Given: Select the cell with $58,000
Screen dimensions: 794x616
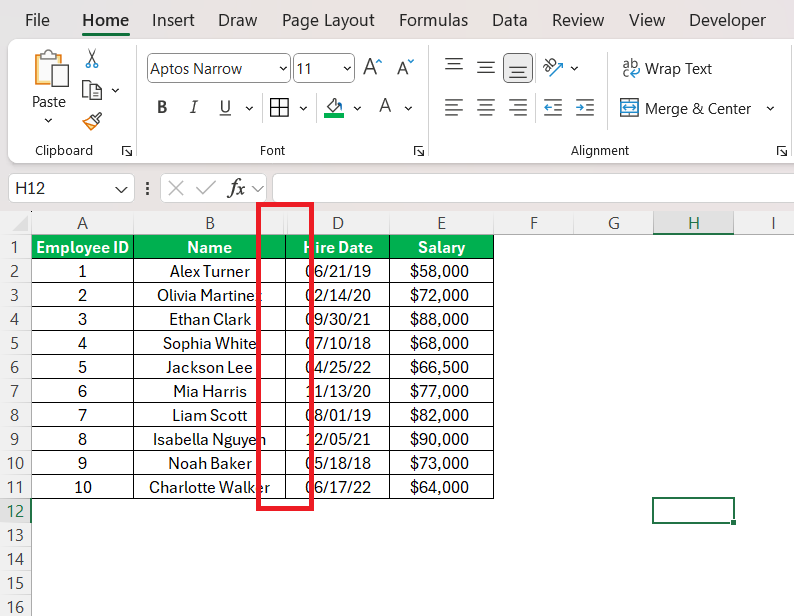Looking at the screenshot, I should coord(442,271).
